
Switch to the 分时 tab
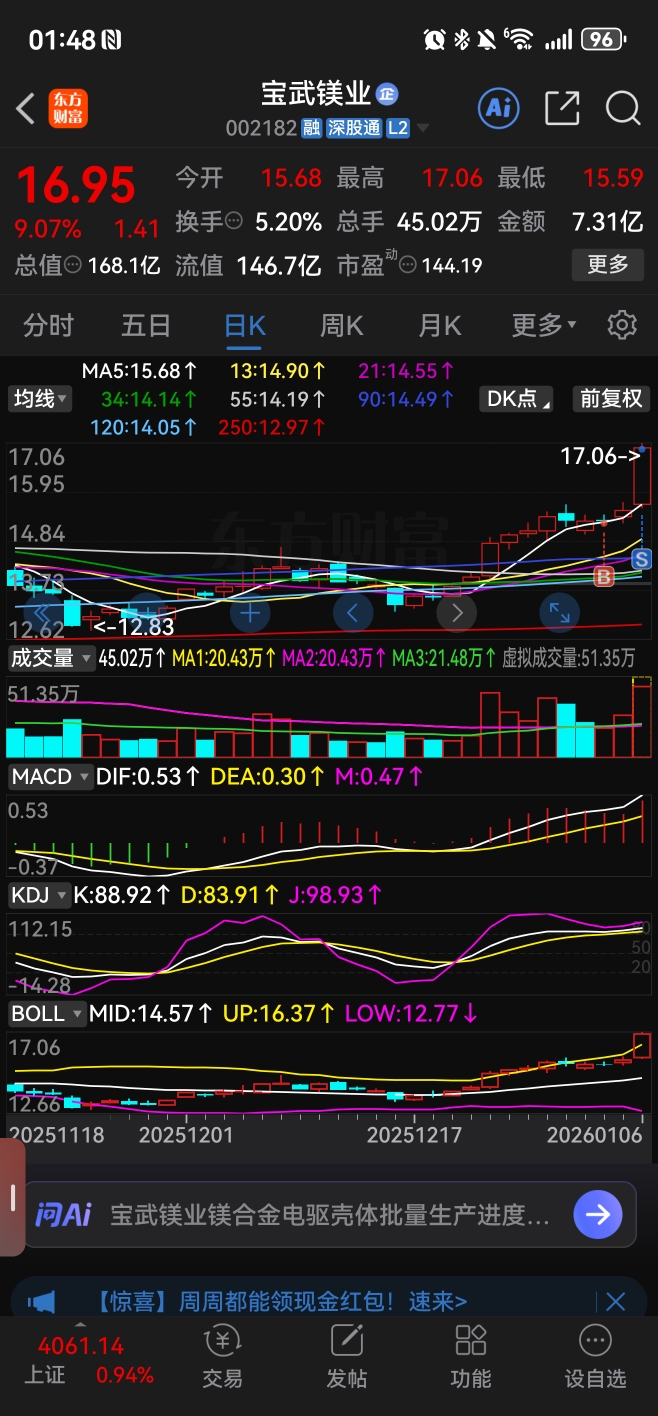49,325
